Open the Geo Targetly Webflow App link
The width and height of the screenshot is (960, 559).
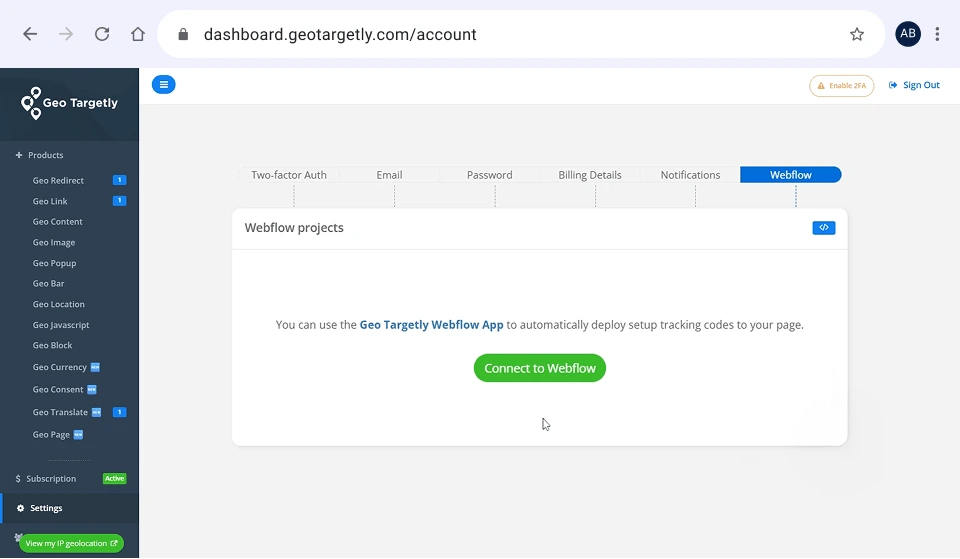[x=431, y=325]
